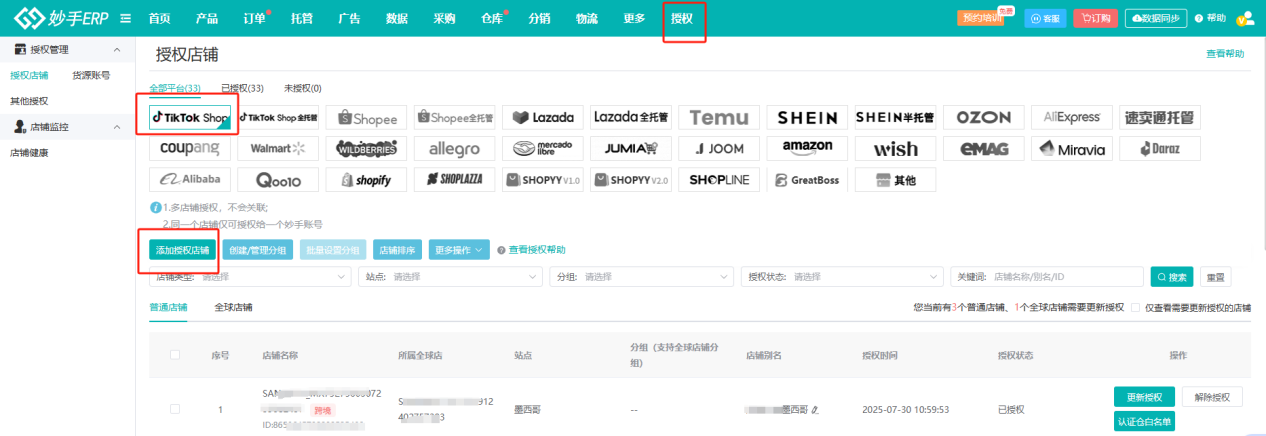This screenshot has width=1266, height=436.
Task: Click the 创建/管理分组 button
Action: 258,250
